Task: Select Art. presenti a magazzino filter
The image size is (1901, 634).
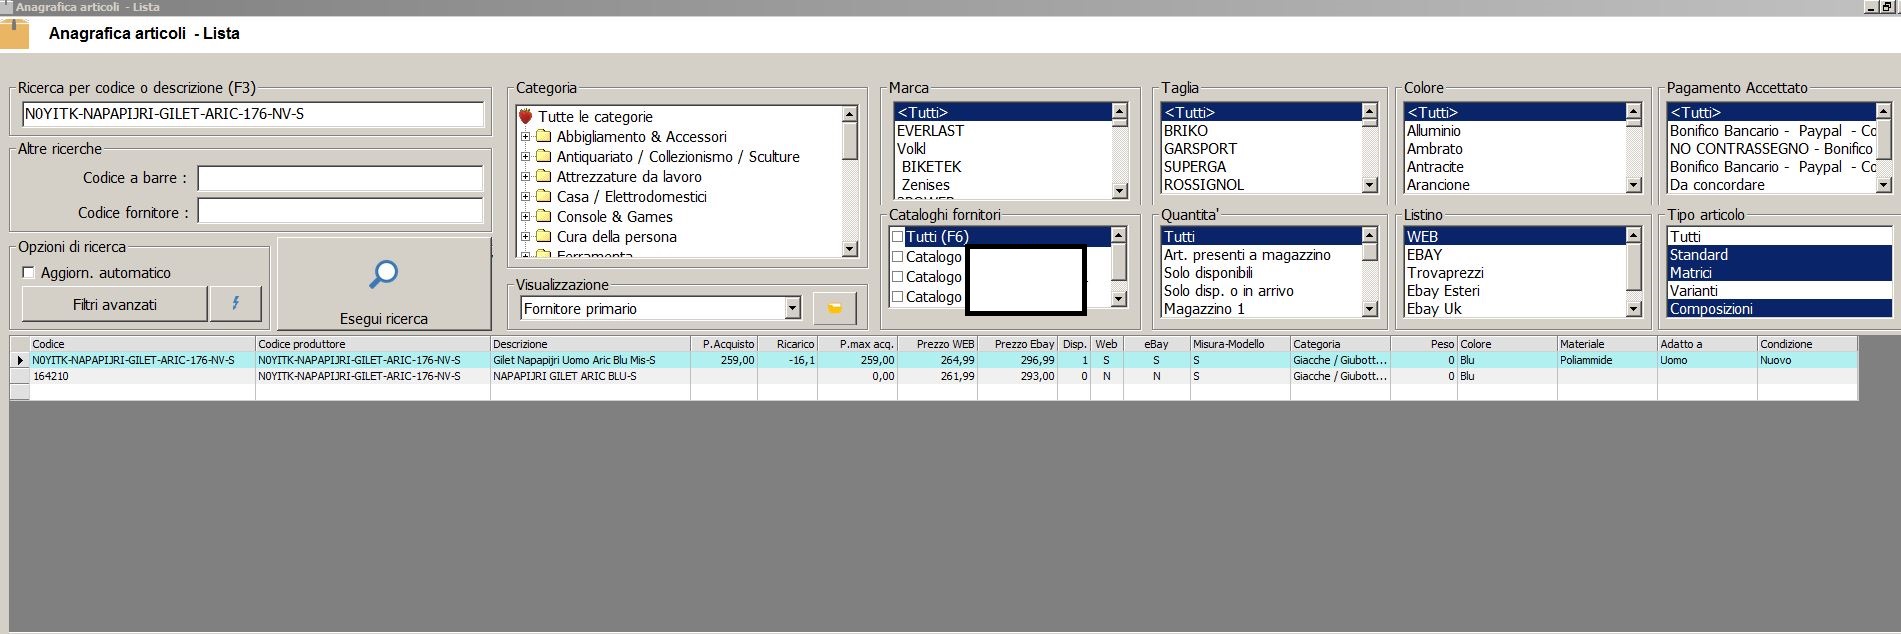Action: click(1260, 255)
